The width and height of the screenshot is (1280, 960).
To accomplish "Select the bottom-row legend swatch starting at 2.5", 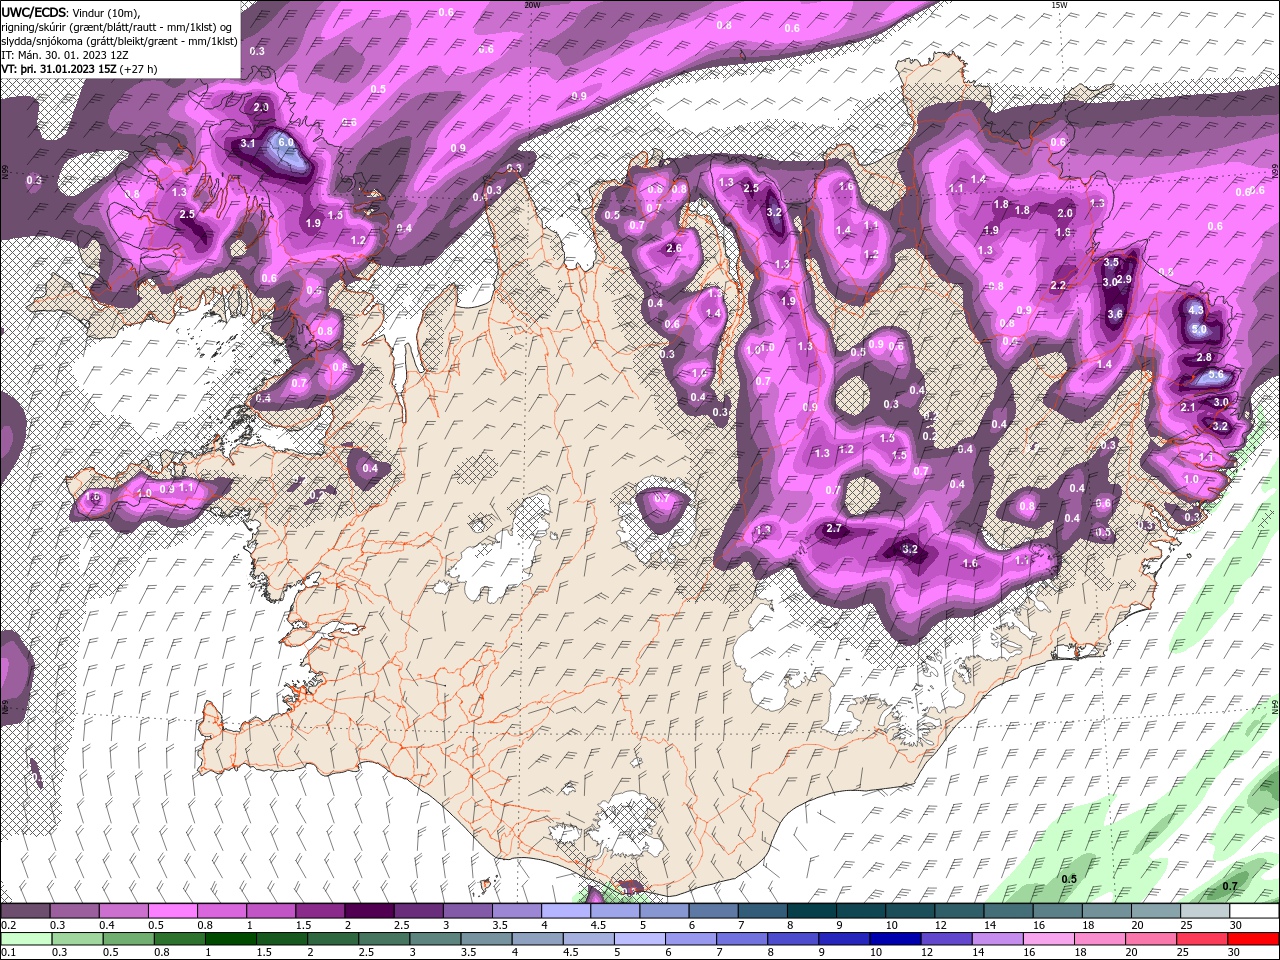I will point(384,939).
